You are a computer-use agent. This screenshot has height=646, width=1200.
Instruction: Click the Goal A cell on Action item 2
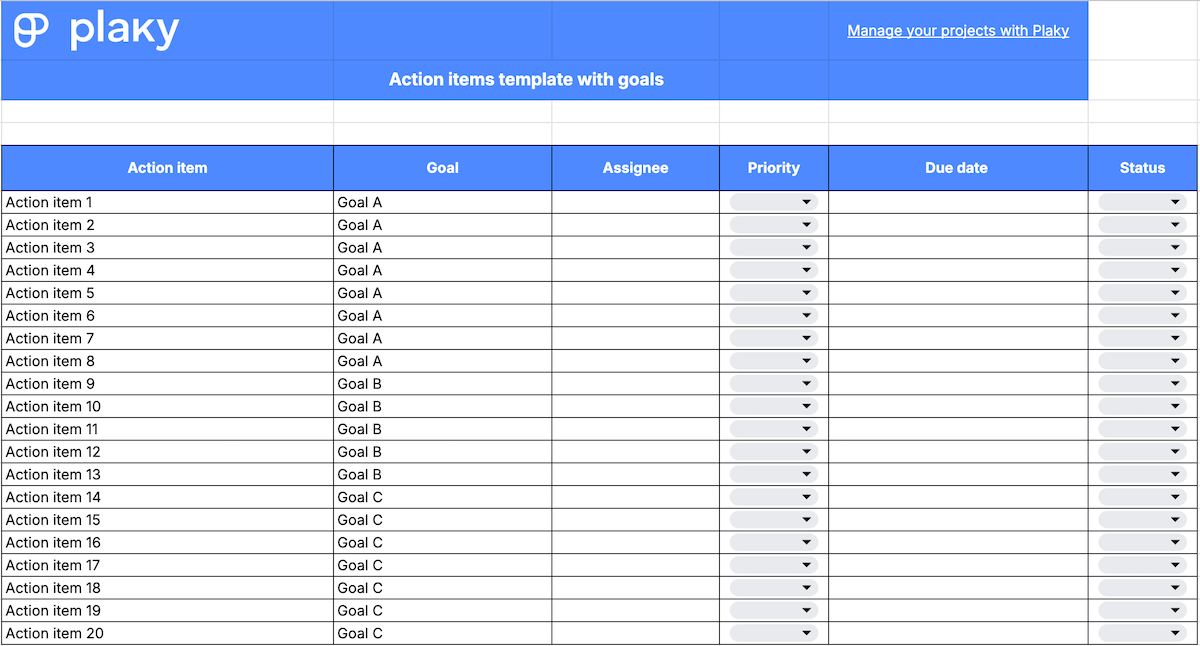click(x=442, y=224)
